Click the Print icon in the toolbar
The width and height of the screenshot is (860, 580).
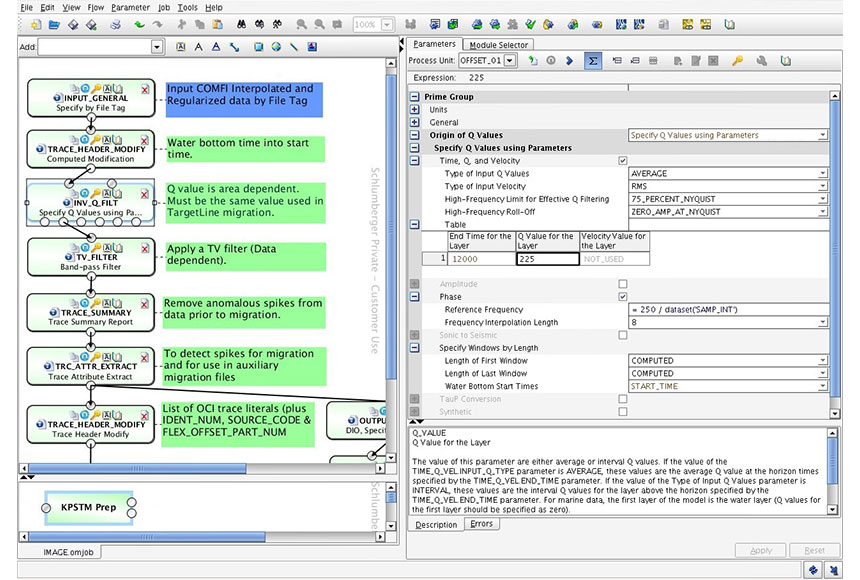pos(115,24)
